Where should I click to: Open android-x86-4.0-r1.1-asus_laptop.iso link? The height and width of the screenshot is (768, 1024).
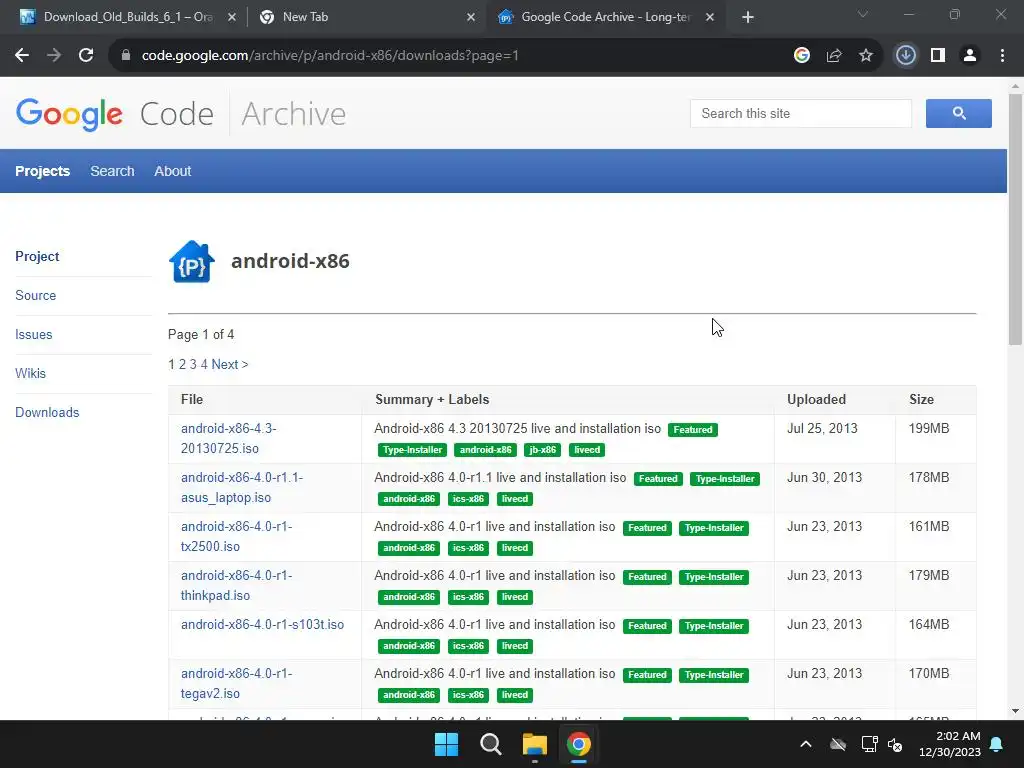(242, 487)
